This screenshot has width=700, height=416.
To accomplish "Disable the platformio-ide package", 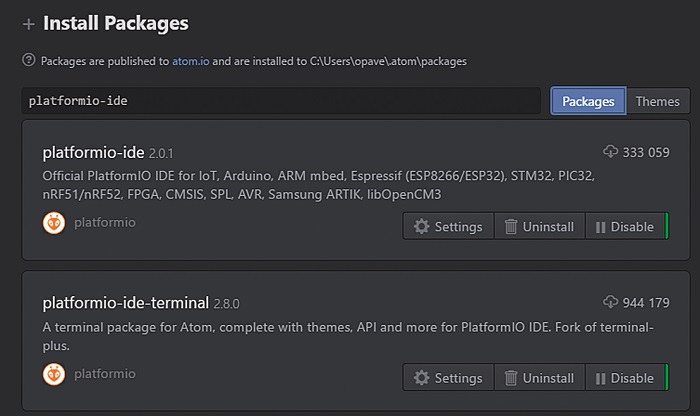I will tap(626, 226).
